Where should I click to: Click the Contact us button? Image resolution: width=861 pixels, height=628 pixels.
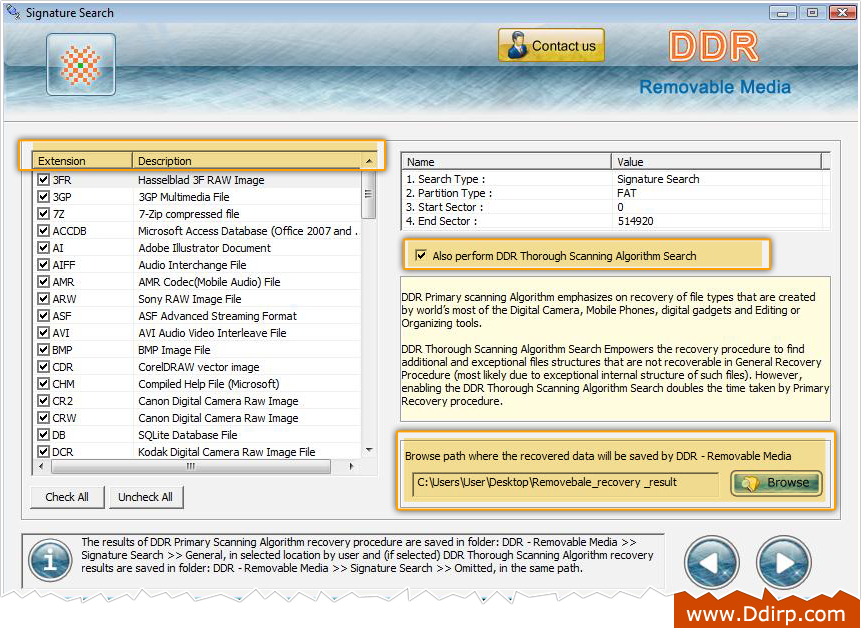click(x=551, y=46)
